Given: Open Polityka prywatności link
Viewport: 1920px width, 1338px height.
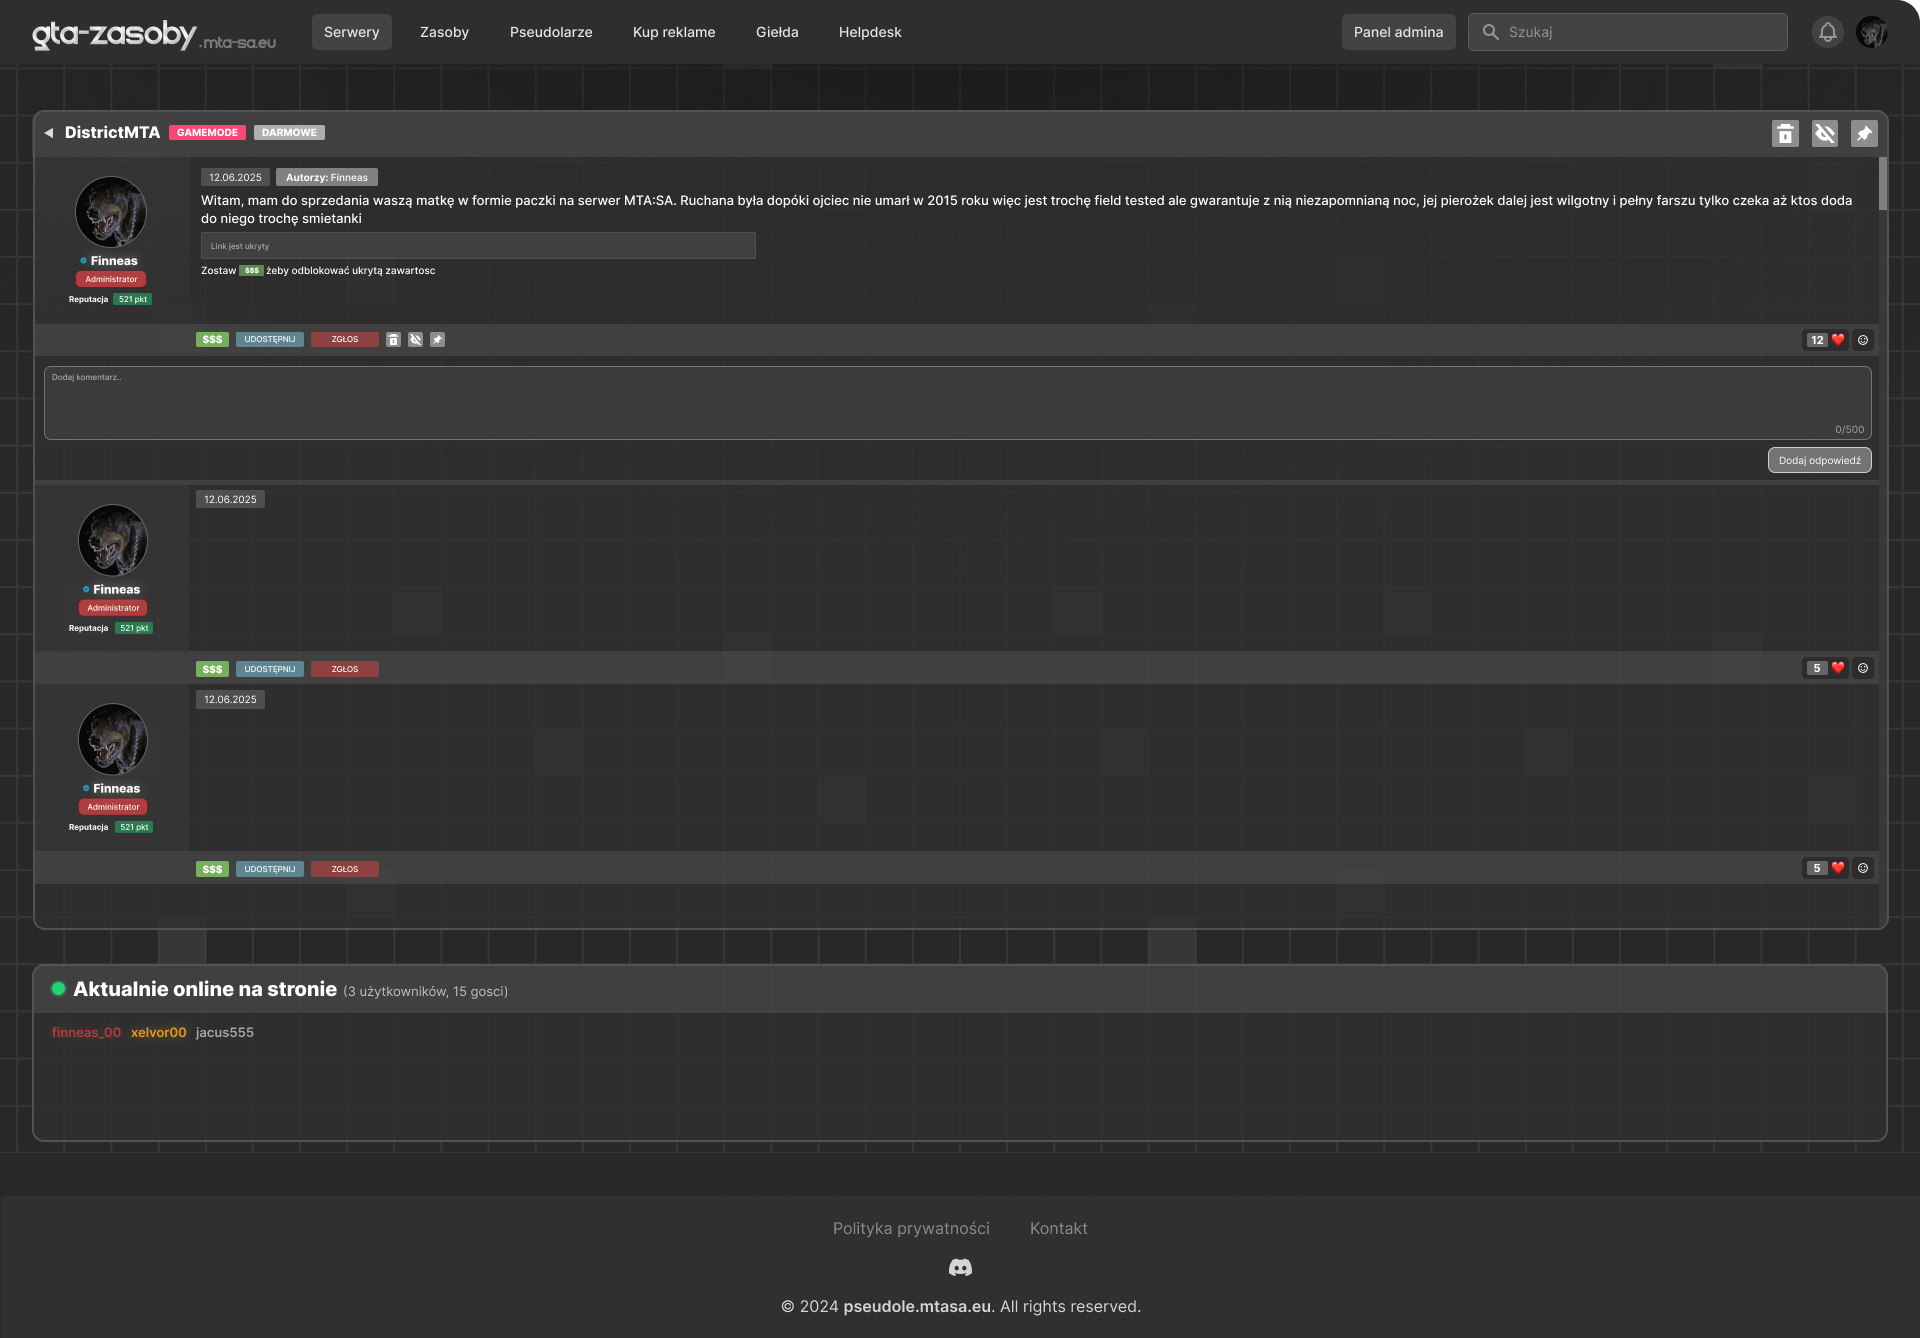Looking at the screenshot, I should point(911,1228).
